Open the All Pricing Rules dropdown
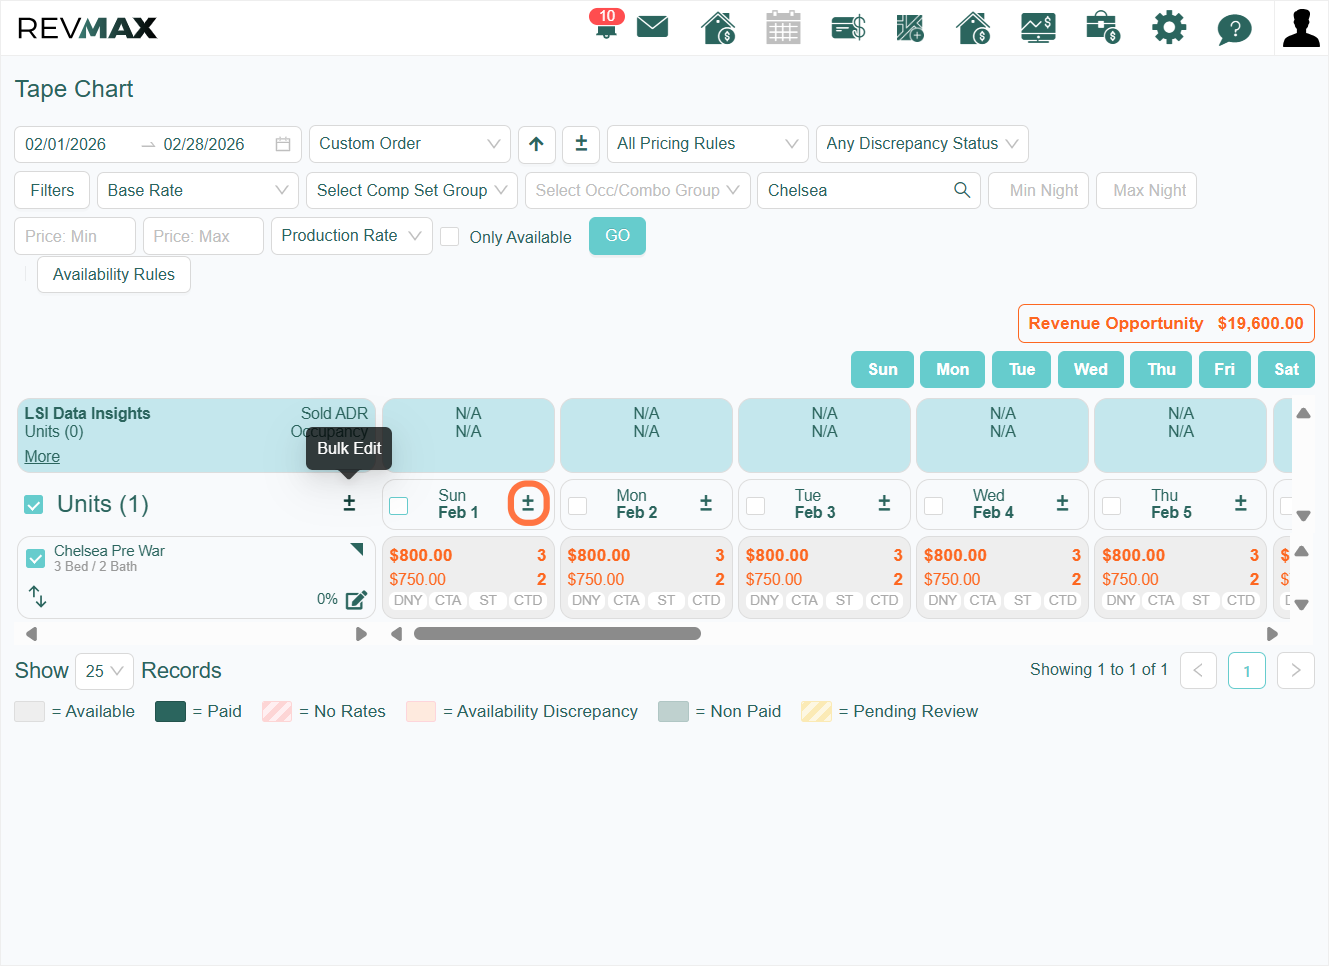 point(708,144)
